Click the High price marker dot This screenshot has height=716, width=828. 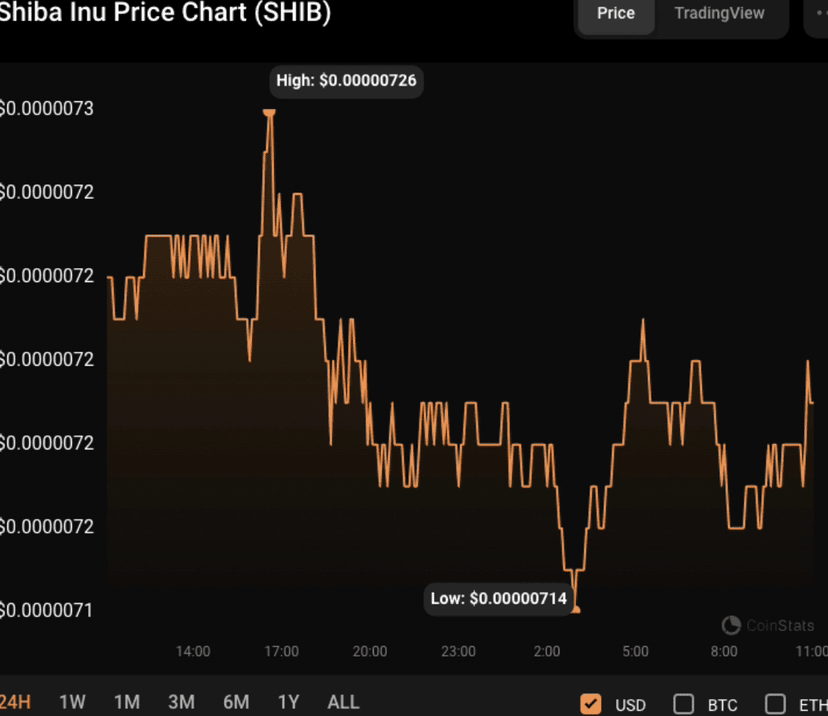tap(269, 112)
